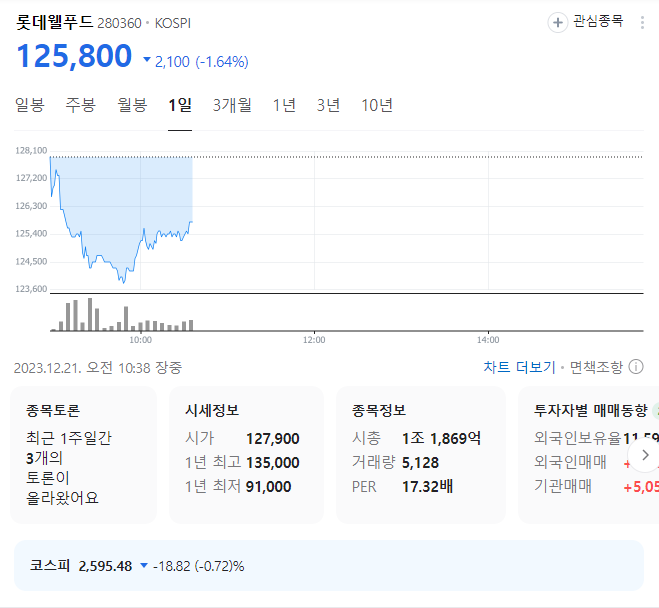Select the 3개월 chart tab
The width and height of the screenshot is (659, 608).
pos(232,105)
